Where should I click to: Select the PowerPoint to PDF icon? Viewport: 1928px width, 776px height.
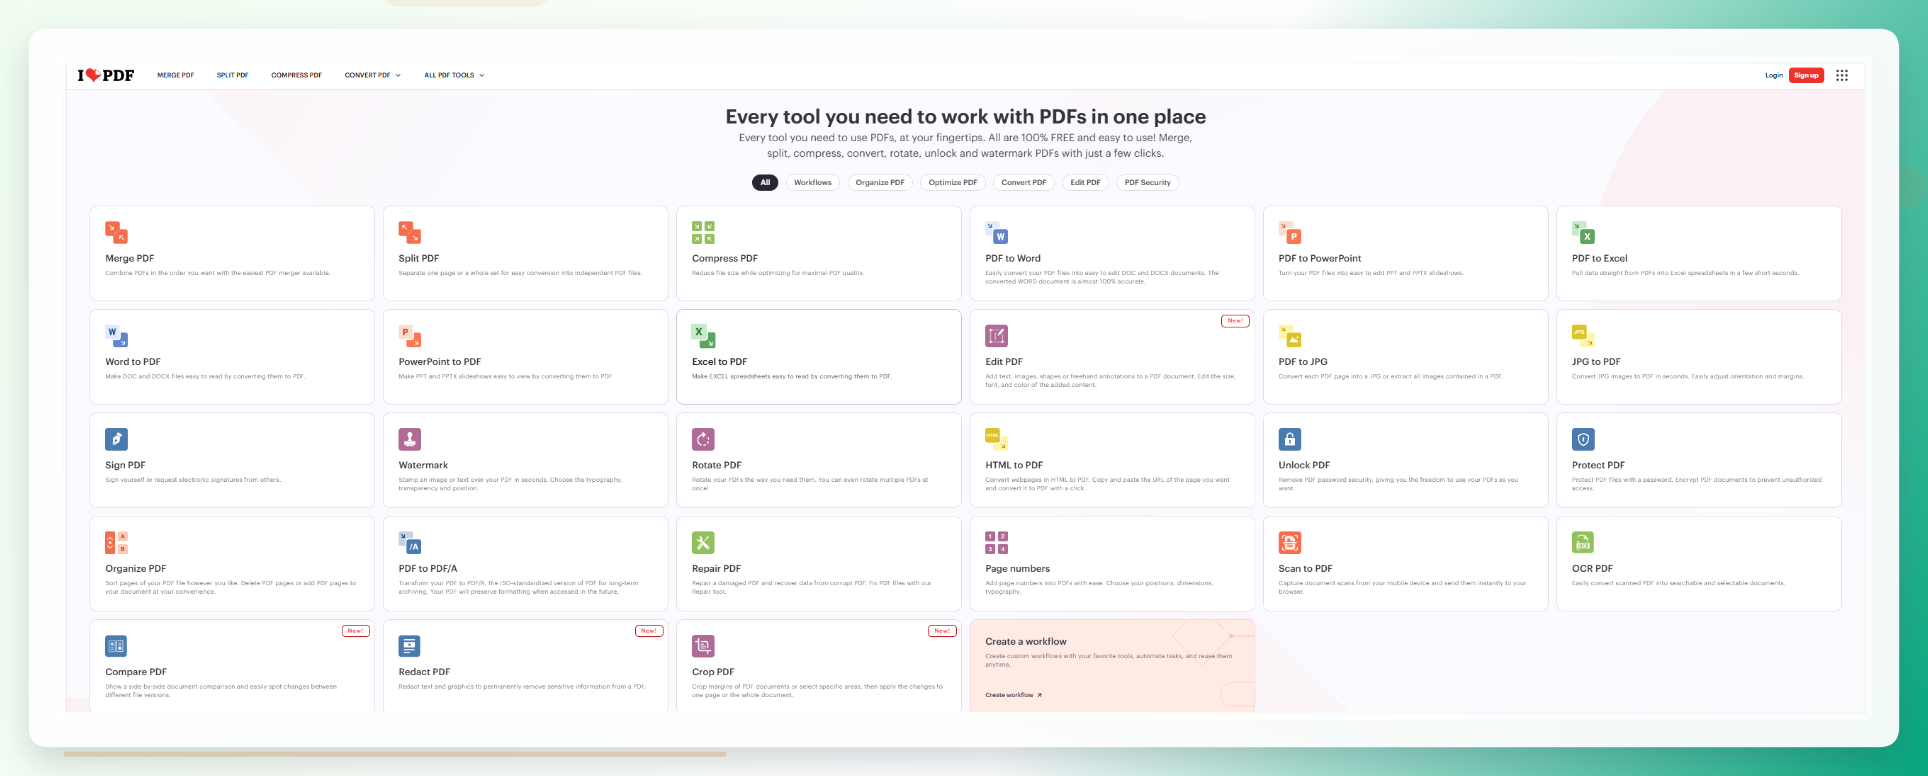410,336
